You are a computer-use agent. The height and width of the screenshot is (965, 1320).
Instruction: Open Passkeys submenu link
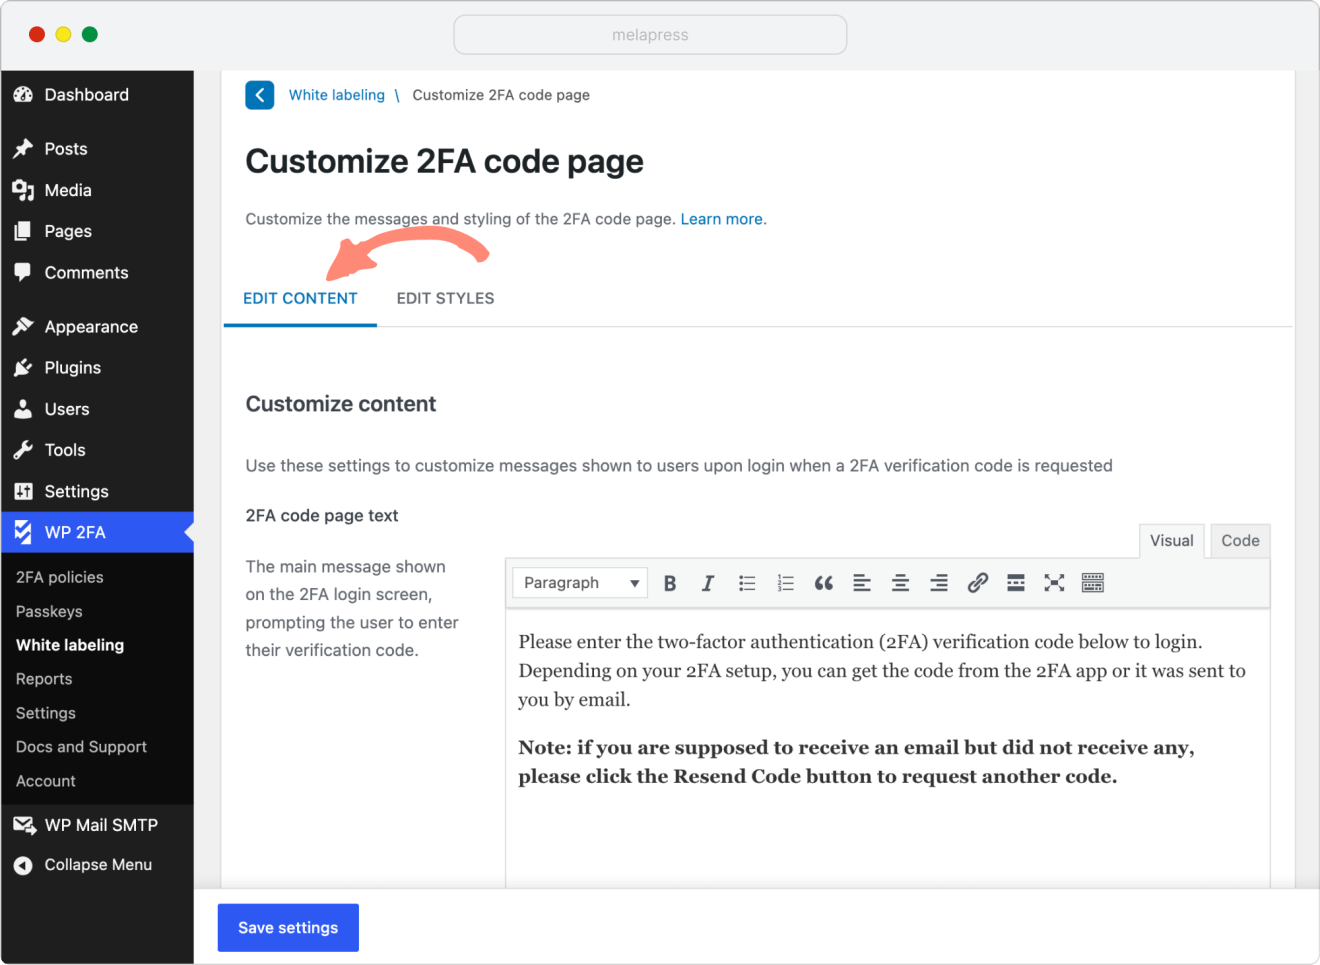(49, 611)
